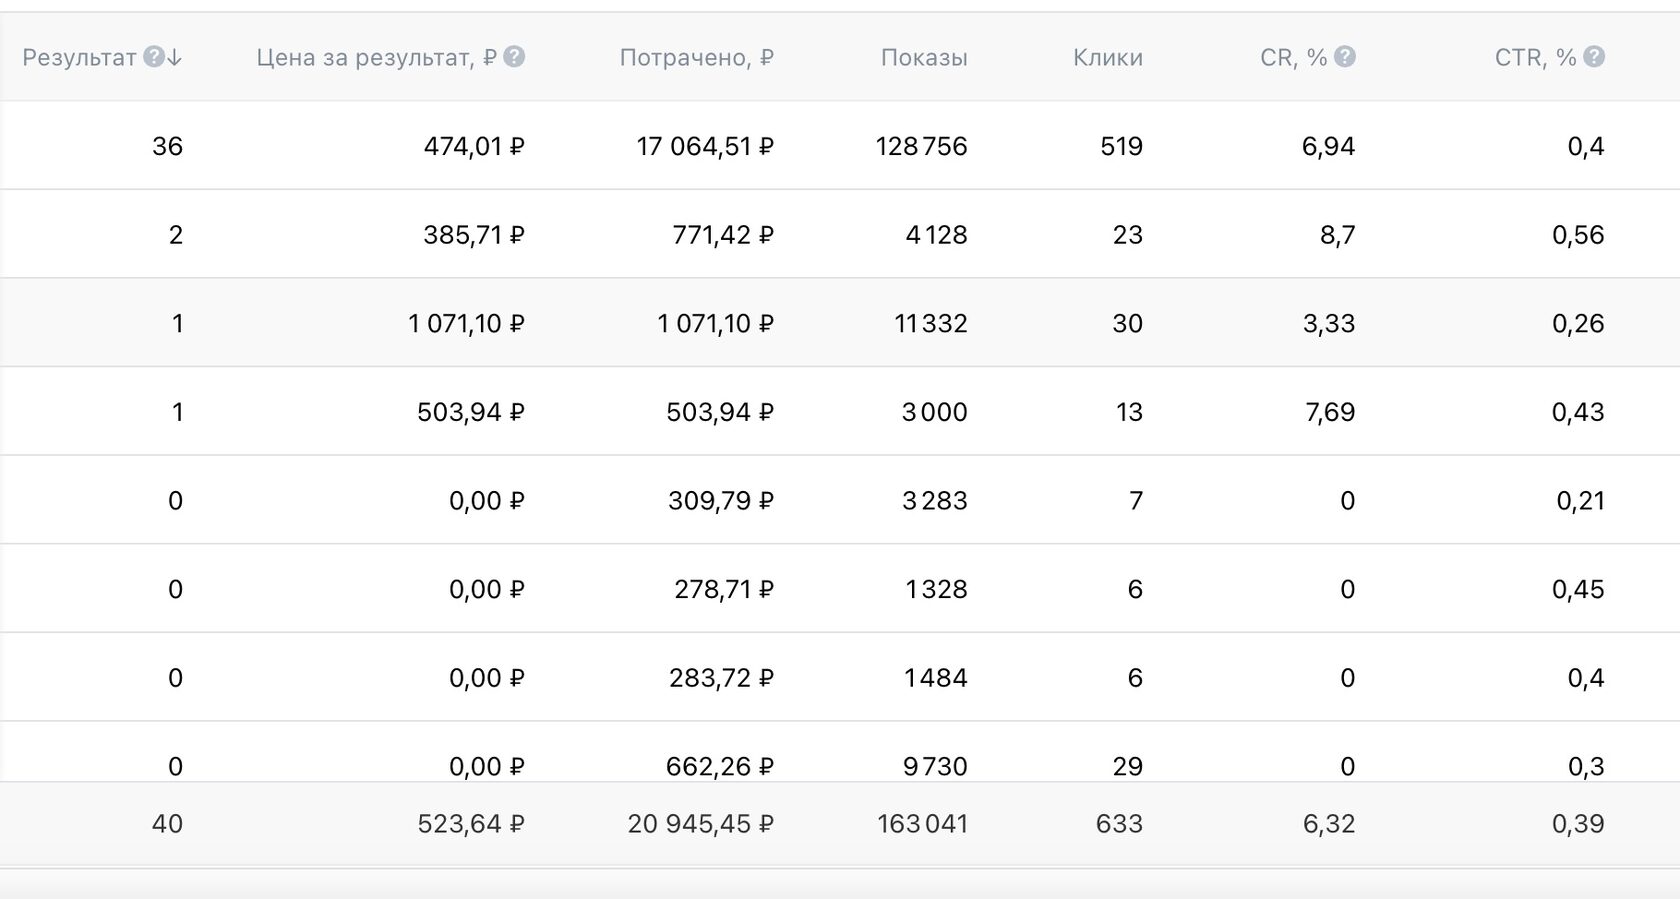The image size is (1680, 899).
Task: Select row with price 385,71 ₽
Action: [840, 235]
